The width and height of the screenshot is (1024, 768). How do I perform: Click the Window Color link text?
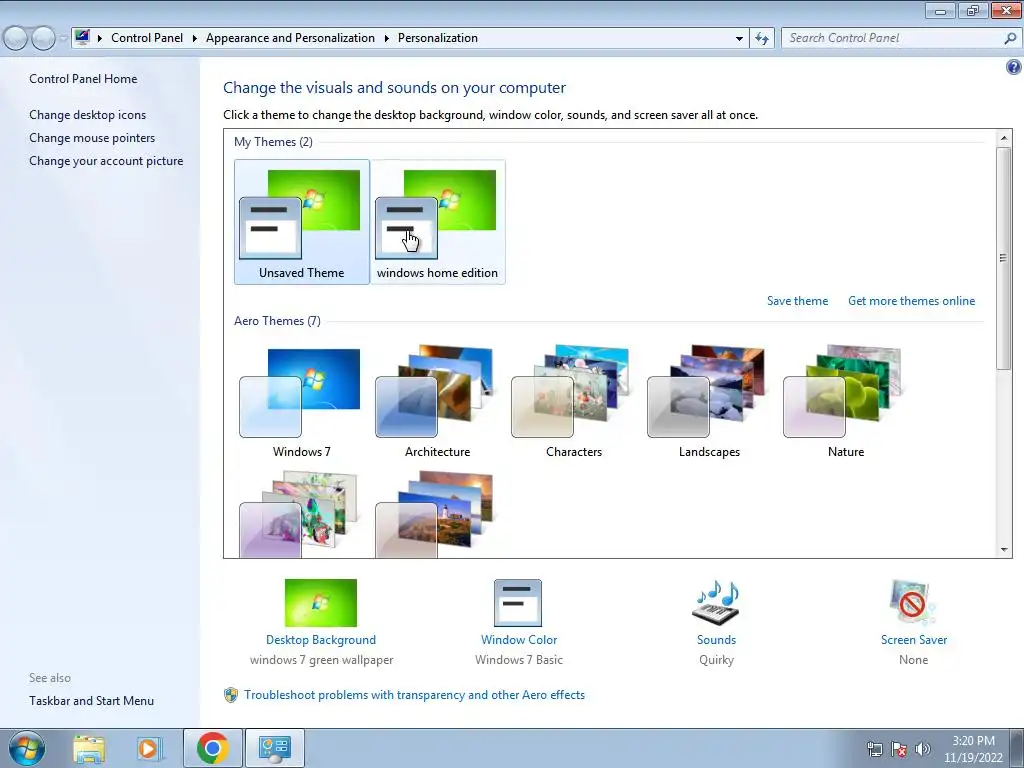519,640
